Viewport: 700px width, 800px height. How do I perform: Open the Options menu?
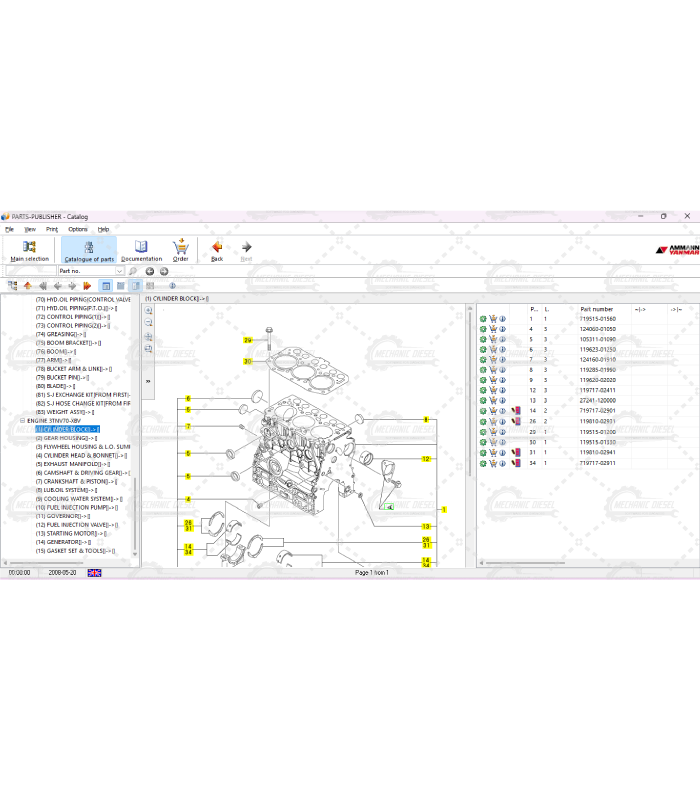click(77, 229)
